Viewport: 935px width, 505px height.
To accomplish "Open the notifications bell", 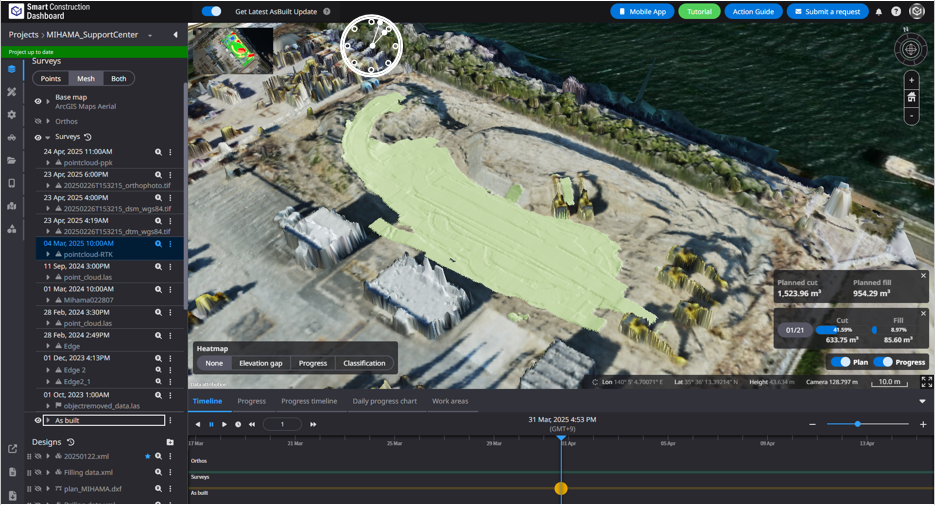I will click(x=879, y=12).
